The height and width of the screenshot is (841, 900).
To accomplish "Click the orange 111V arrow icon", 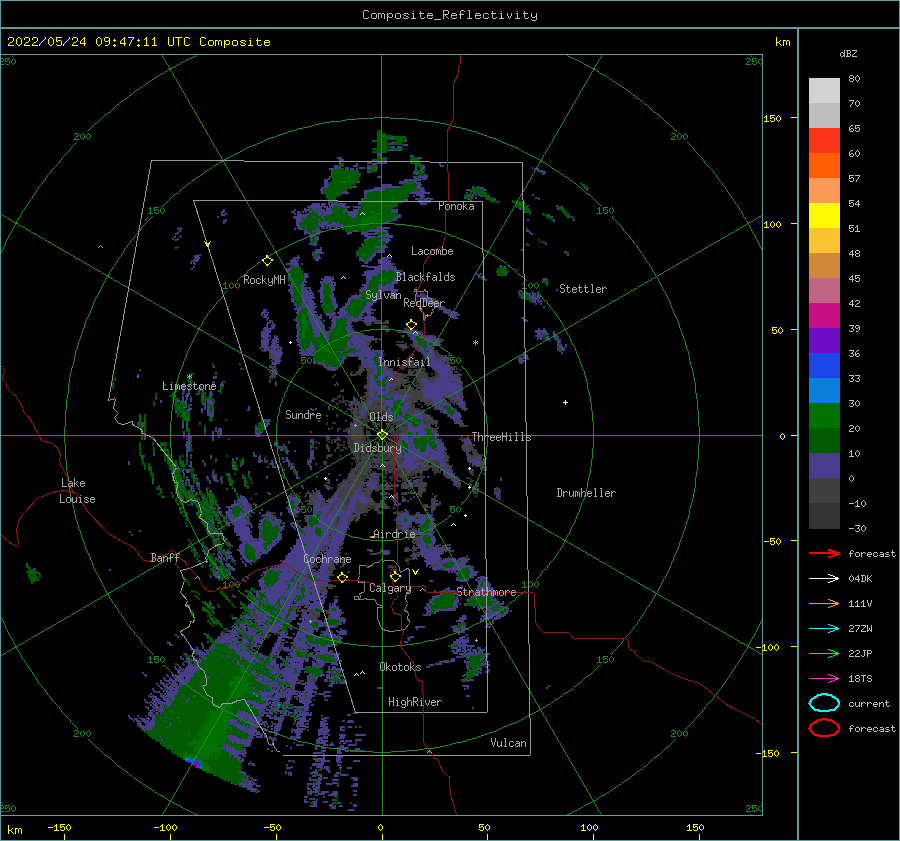I will (824, 603).
